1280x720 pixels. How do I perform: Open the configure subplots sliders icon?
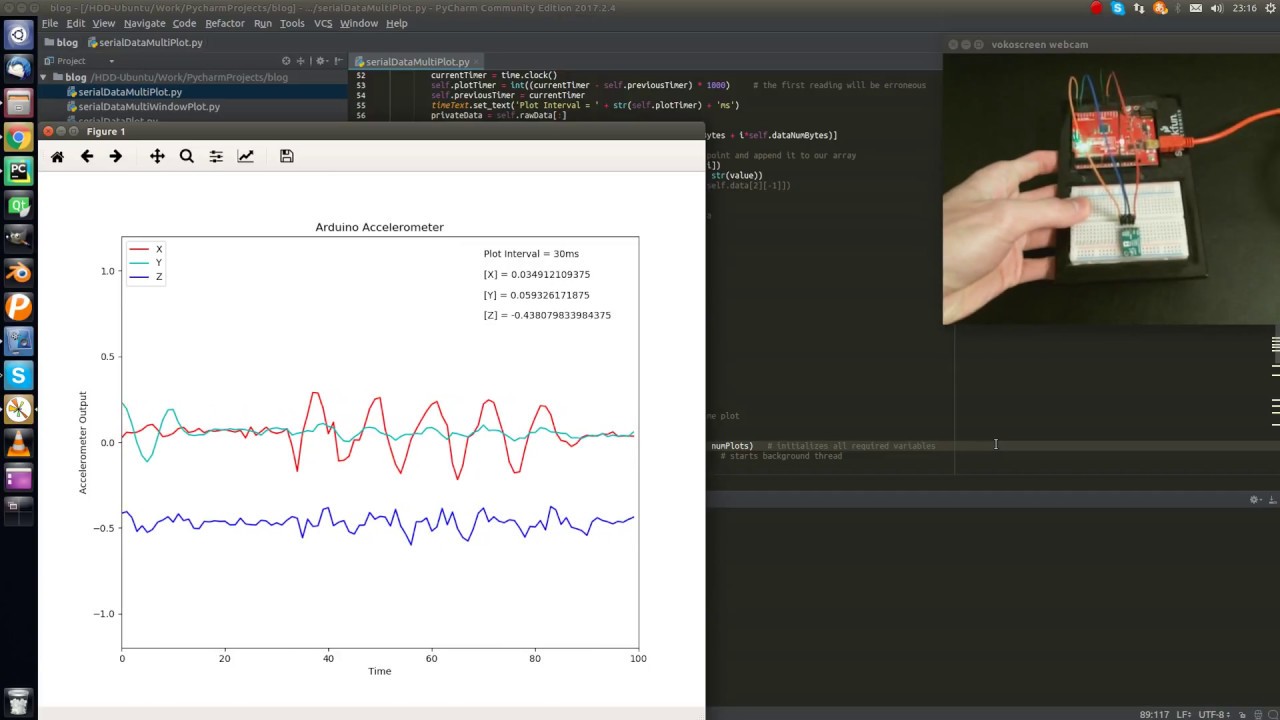(216, 157)
